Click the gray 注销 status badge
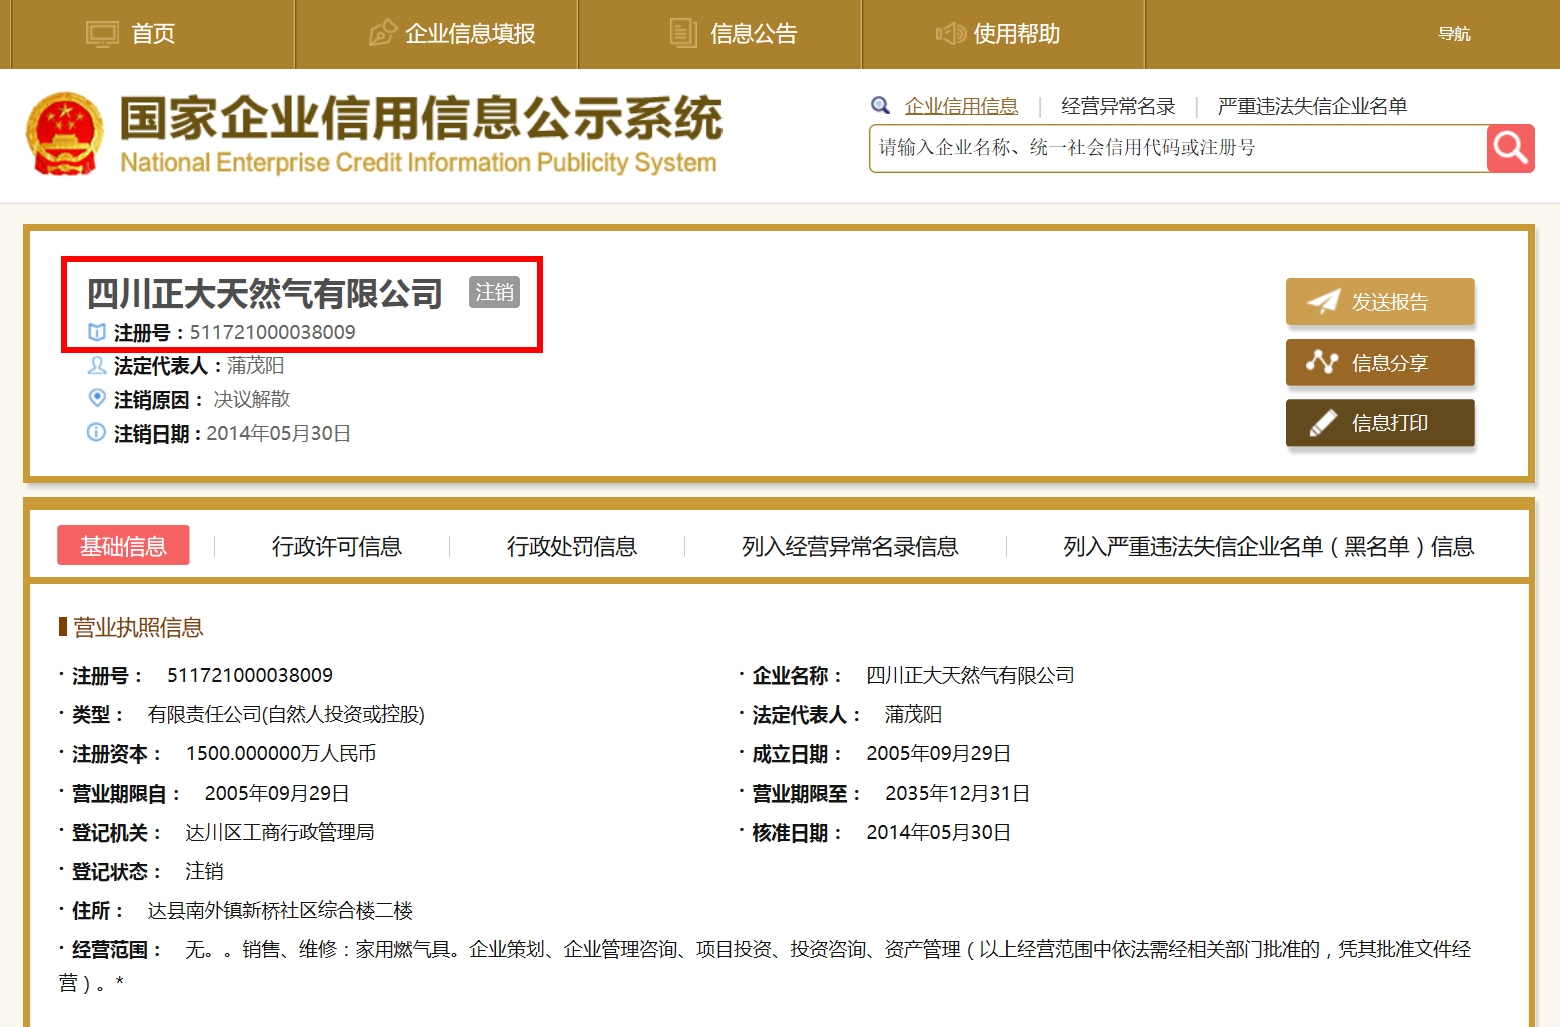This screenshot has width=1560, height=1027. pos(494,292)
